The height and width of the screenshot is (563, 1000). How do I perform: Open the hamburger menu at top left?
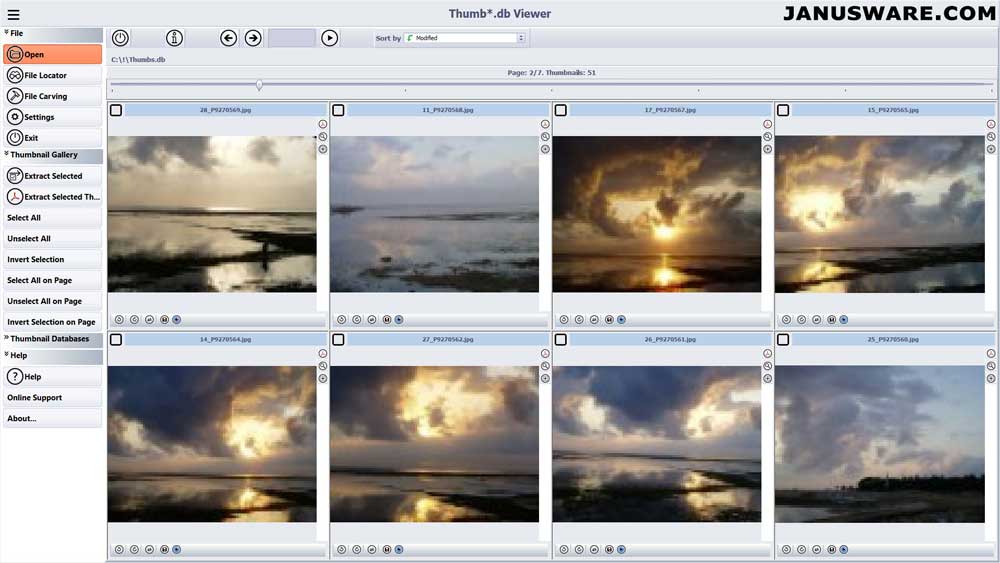(13, 14)
